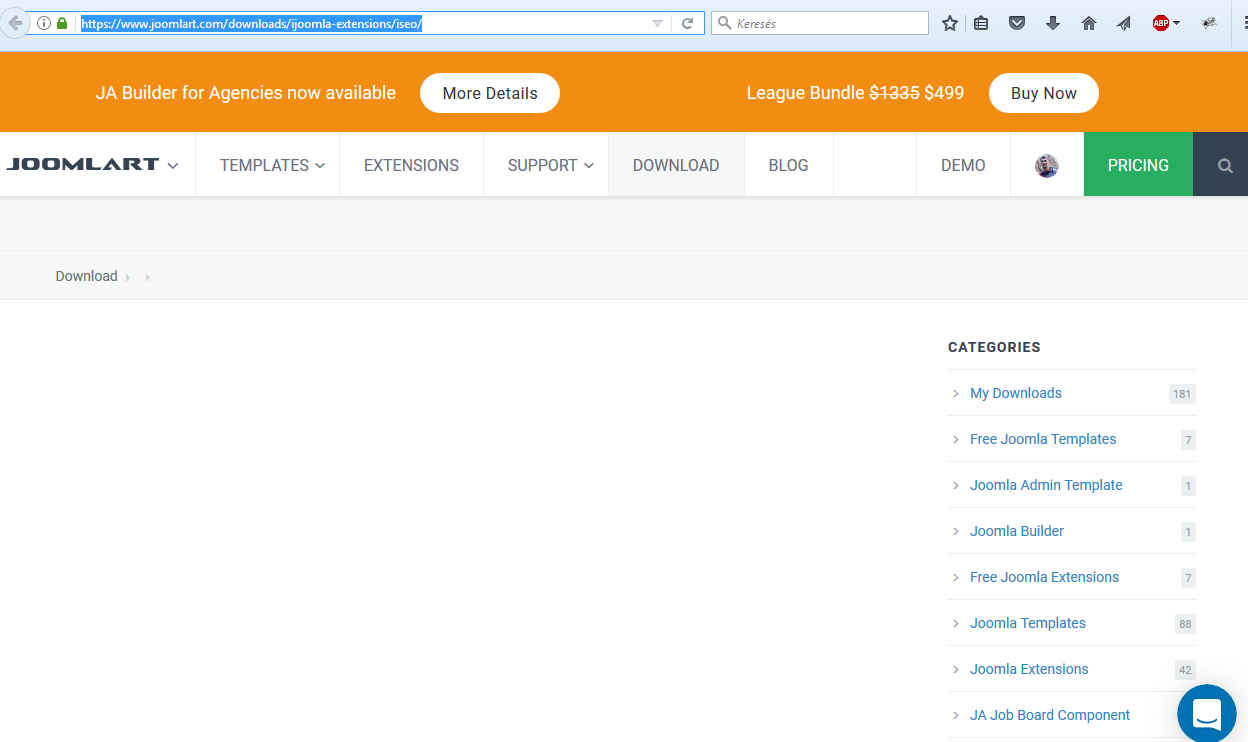
Task: Open the TEMPLATES menu
Action: click(272, 165)
